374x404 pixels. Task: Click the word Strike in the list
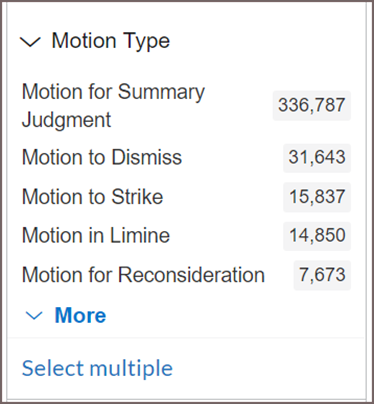click(x=137, y=197)
